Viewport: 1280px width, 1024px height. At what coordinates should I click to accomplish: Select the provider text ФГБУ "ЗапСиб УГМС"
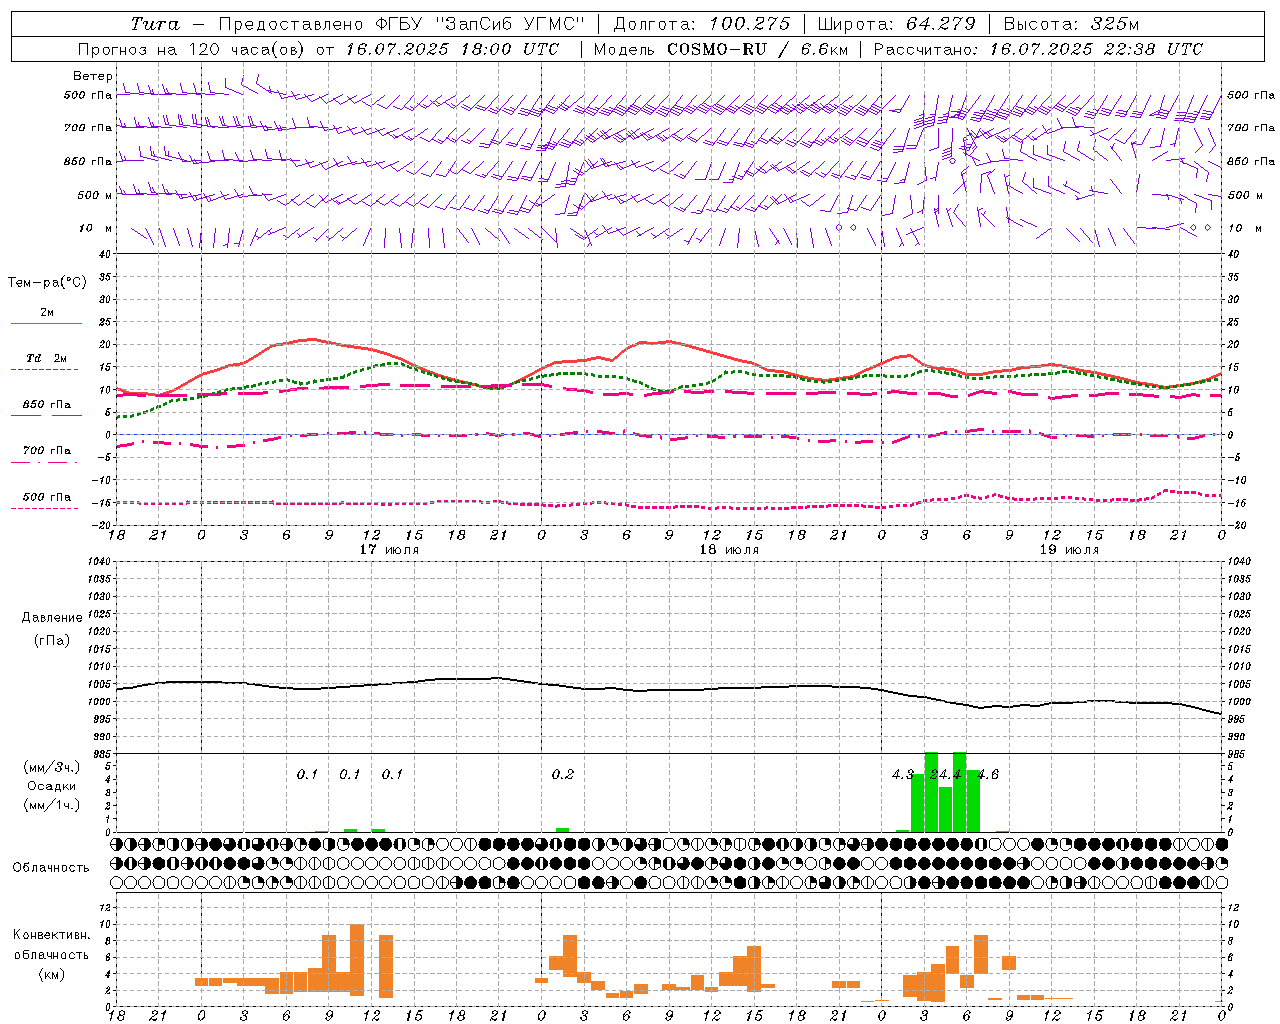point(480,24)
